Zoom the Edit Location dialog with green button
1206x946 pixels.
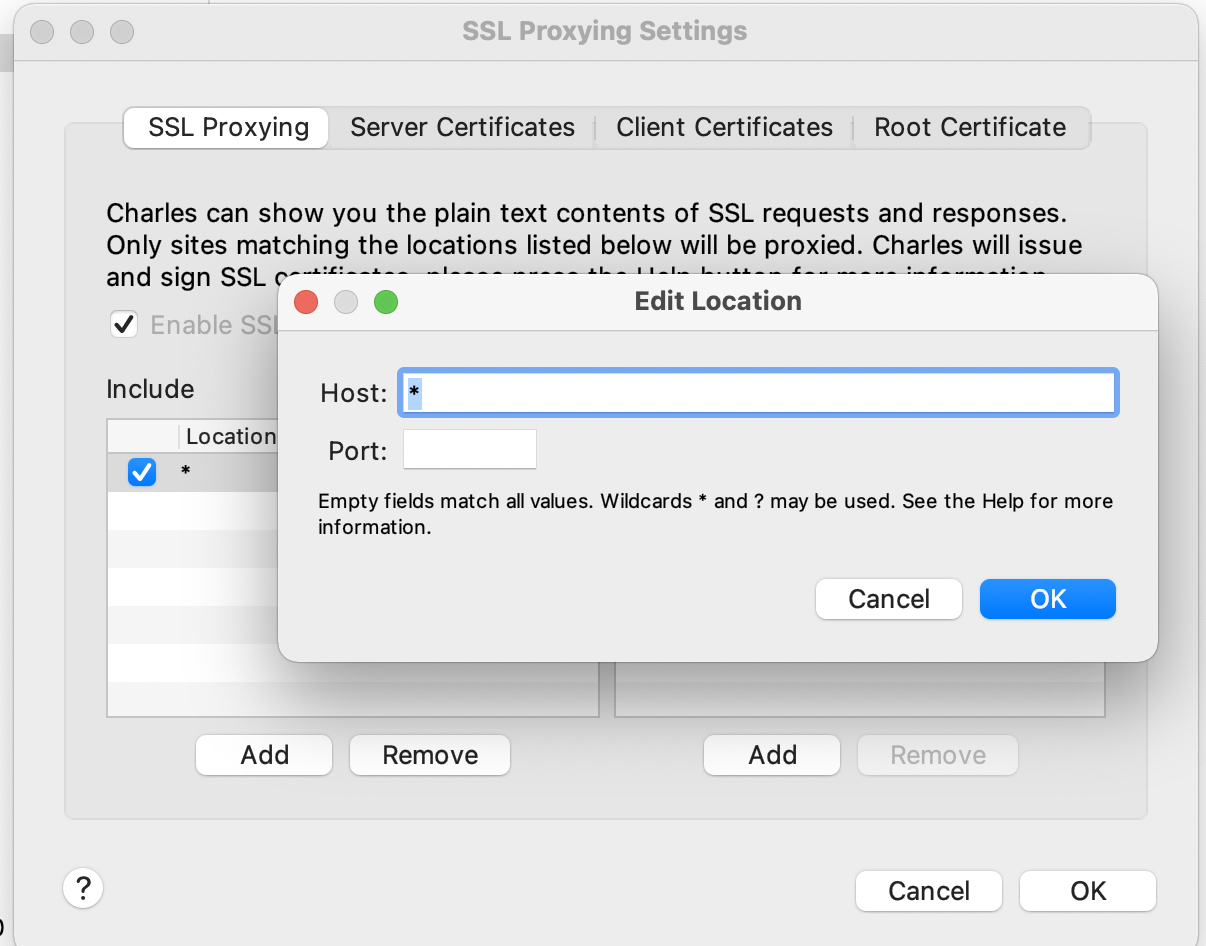tap(386, 301)
